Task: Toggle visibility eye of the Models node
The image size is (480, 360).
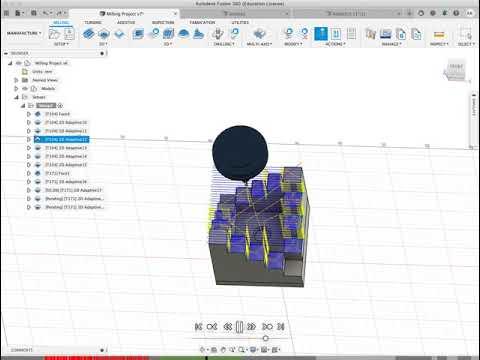Action: point(25,88)
